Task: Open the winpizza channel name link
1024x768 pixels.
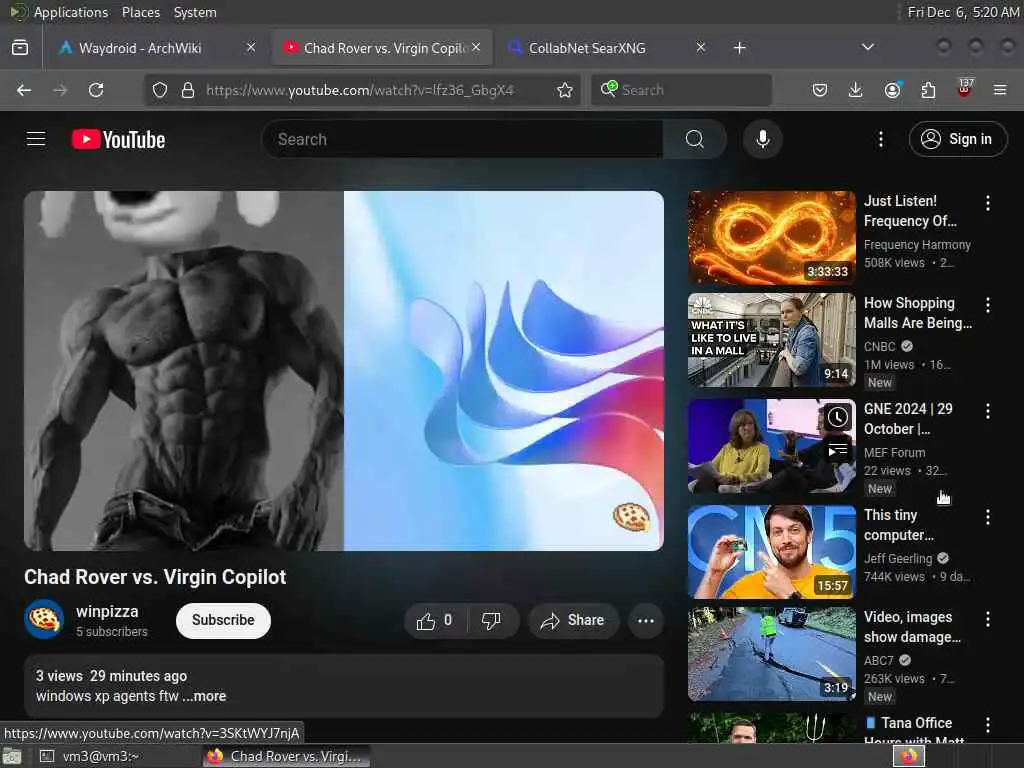Action: (x=107, y=612)
